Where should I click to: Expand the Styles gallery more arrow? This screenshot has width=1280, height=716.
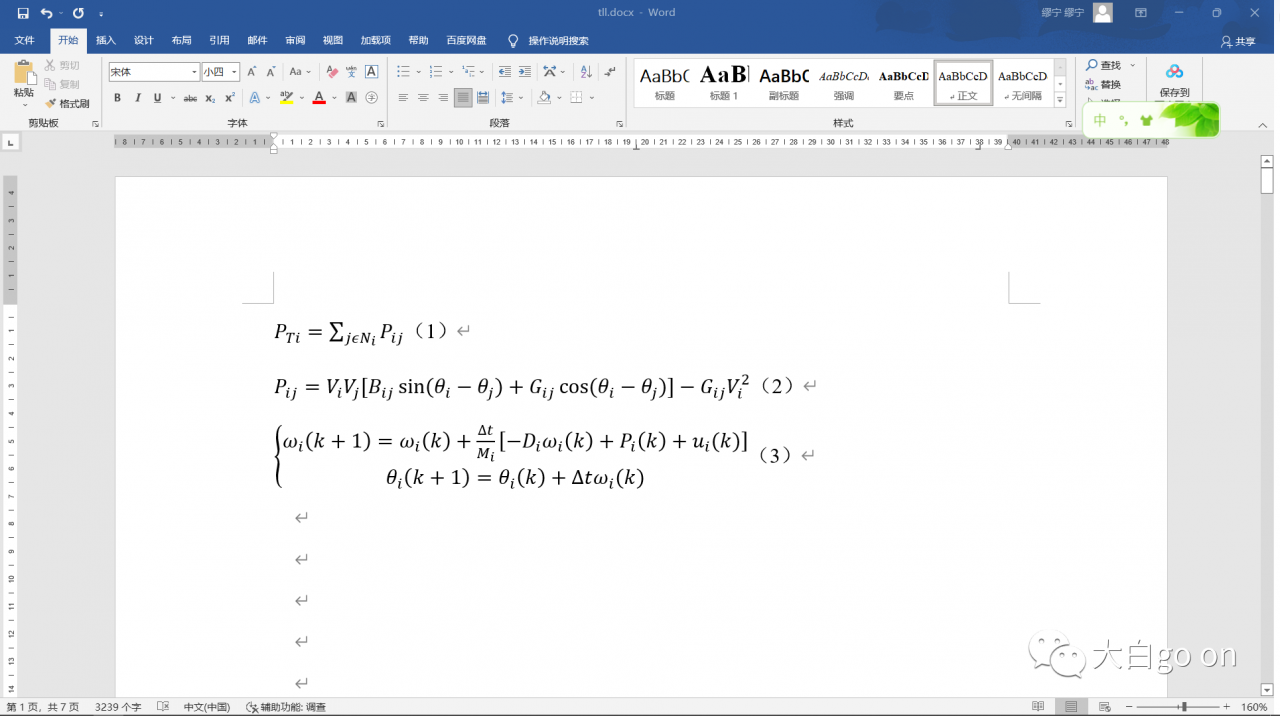pos(1061,100)
